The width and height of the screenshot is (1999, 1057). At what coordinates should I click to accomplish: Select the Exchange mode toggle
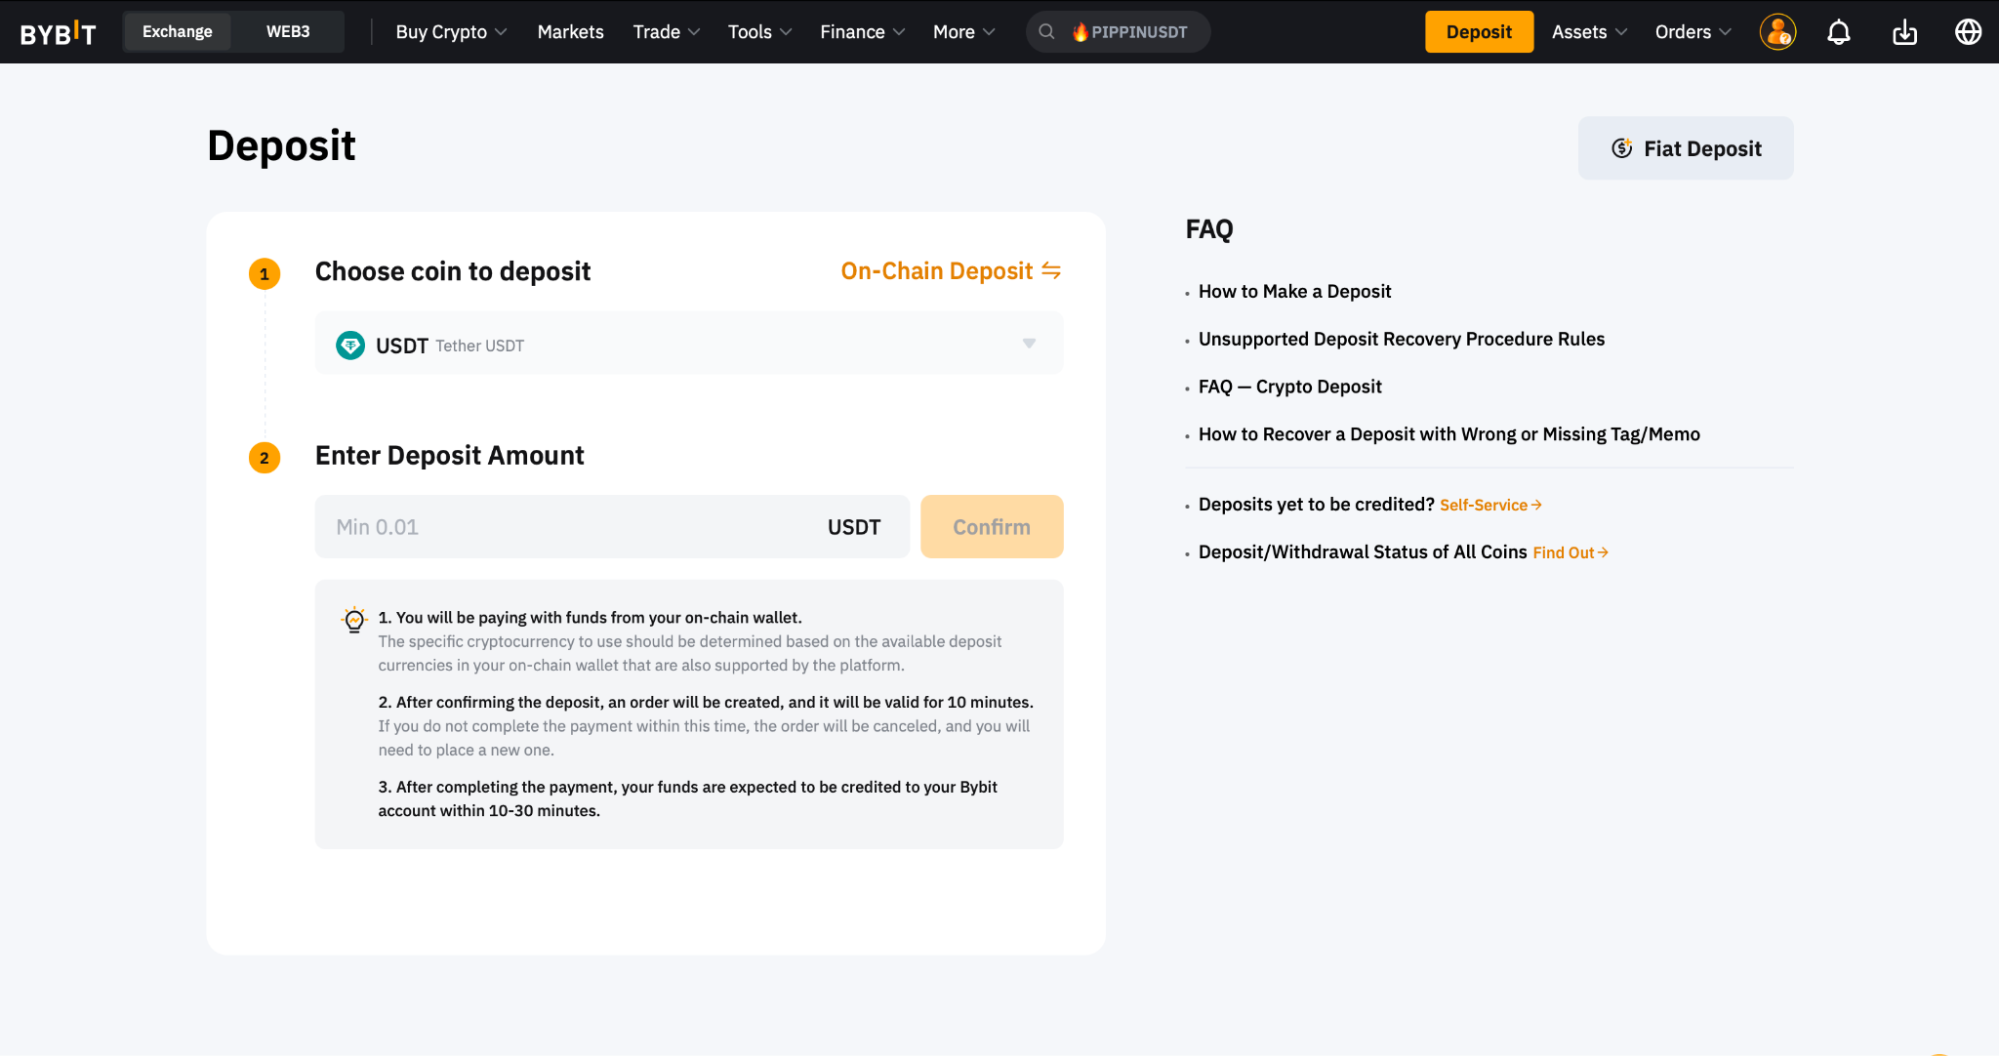[x=177, y=32]
